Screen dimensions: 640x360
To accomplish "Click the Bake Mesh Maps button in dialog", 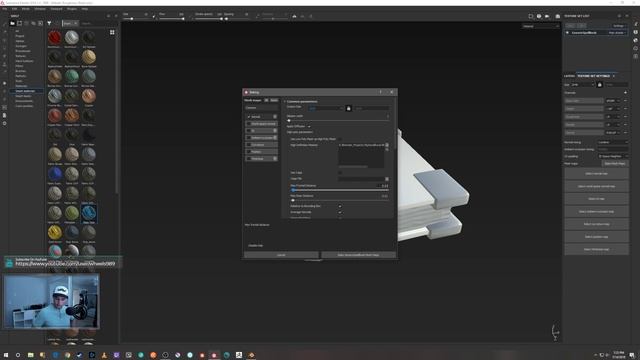I will click(x=358, y=255).
